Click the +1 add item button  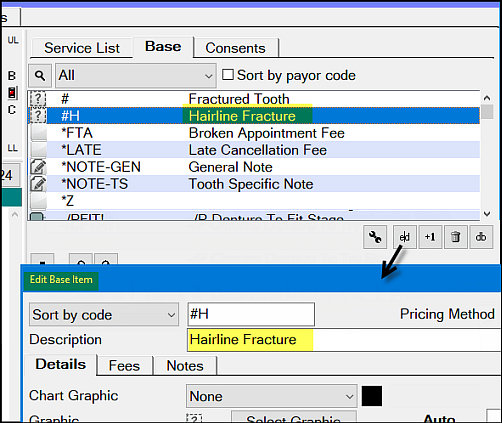pyautogui.click(x=430, y=237)
